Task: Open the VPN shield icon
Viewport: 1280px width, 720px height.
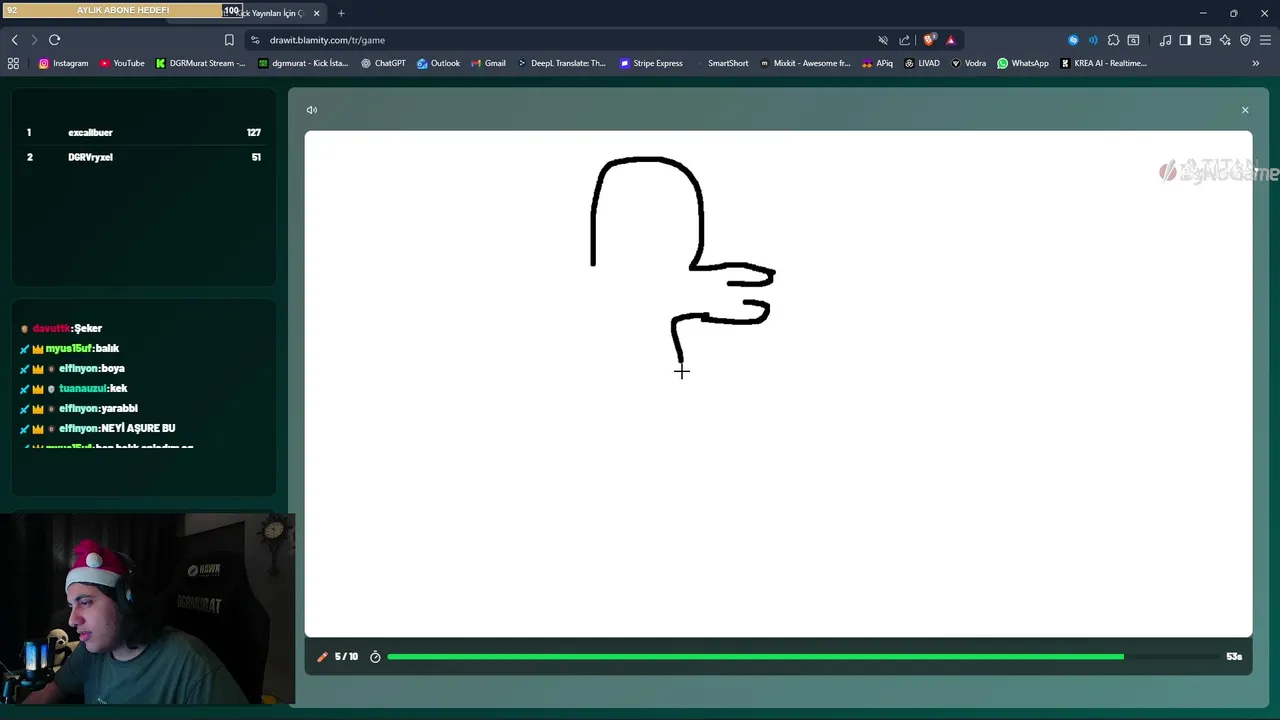Action: click(x=1245, y=40)
